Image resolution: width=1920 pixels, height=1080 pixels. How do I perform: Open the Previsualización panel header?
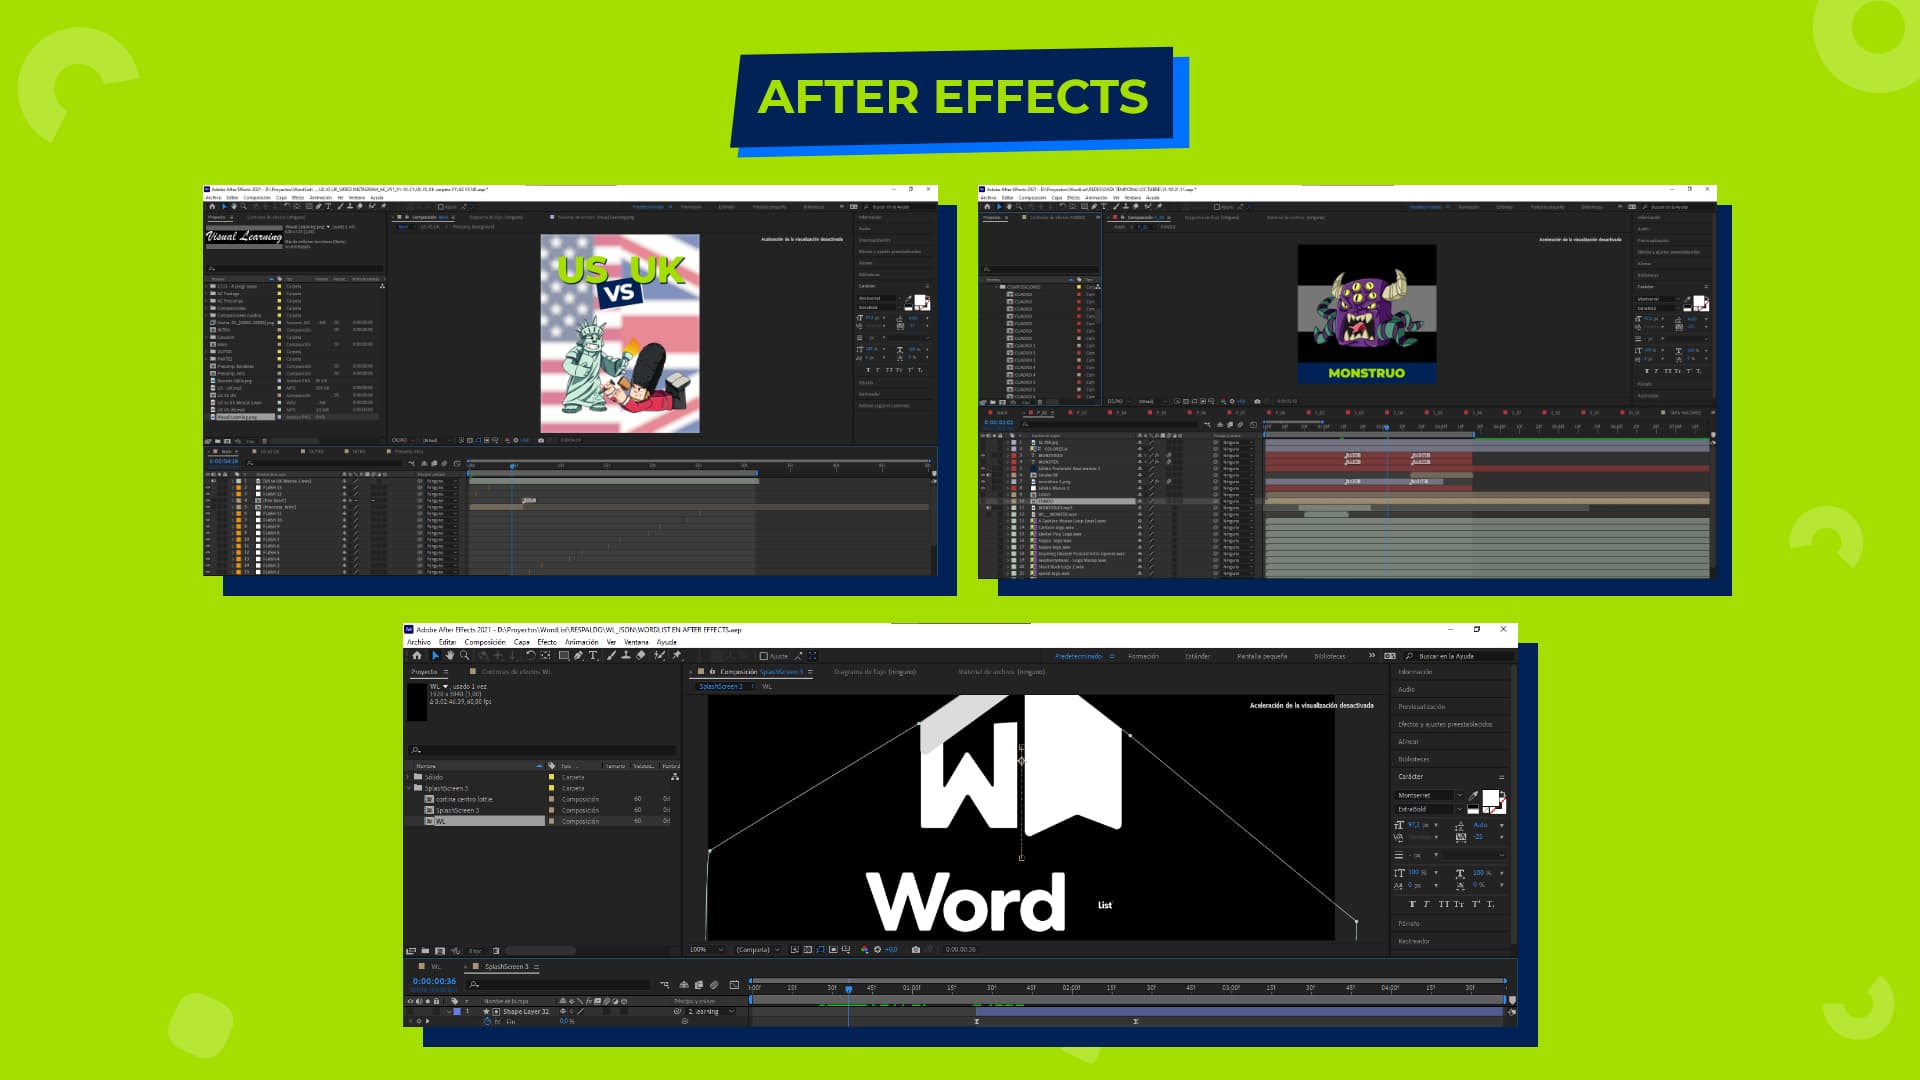point(1421,707)
